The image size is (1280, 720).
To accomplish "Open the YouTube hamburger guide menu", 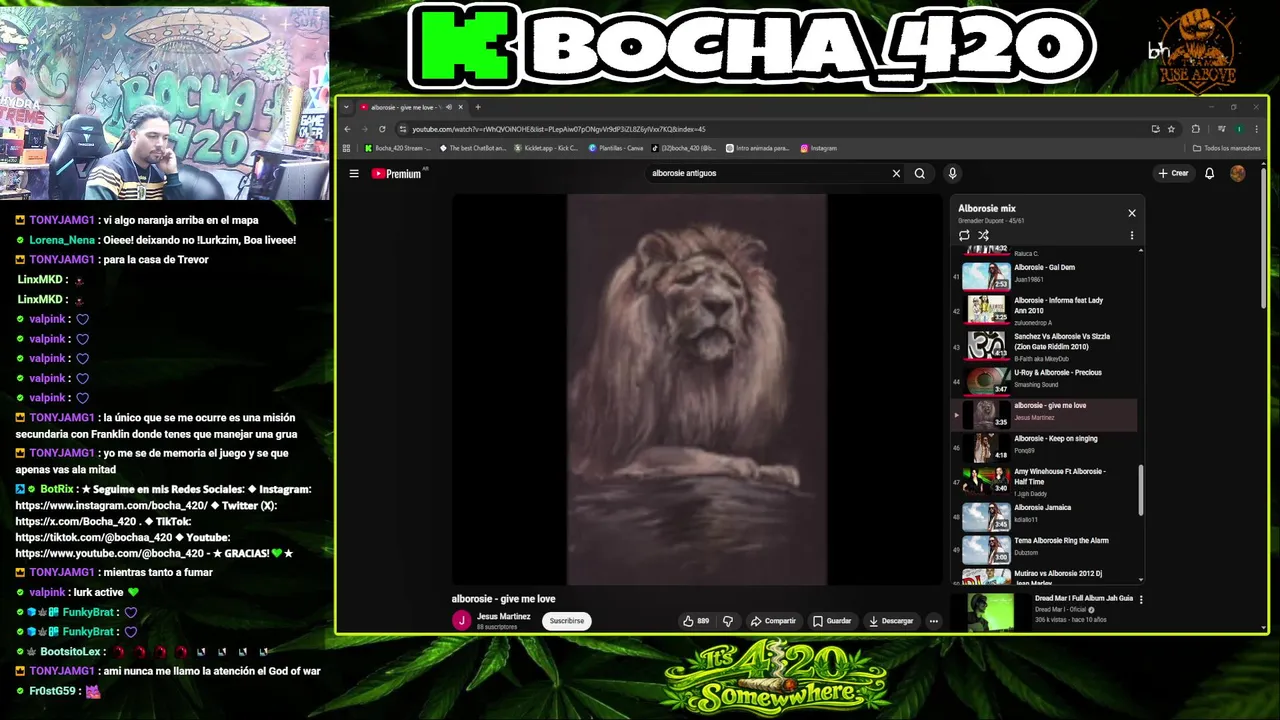I will 354,173.
